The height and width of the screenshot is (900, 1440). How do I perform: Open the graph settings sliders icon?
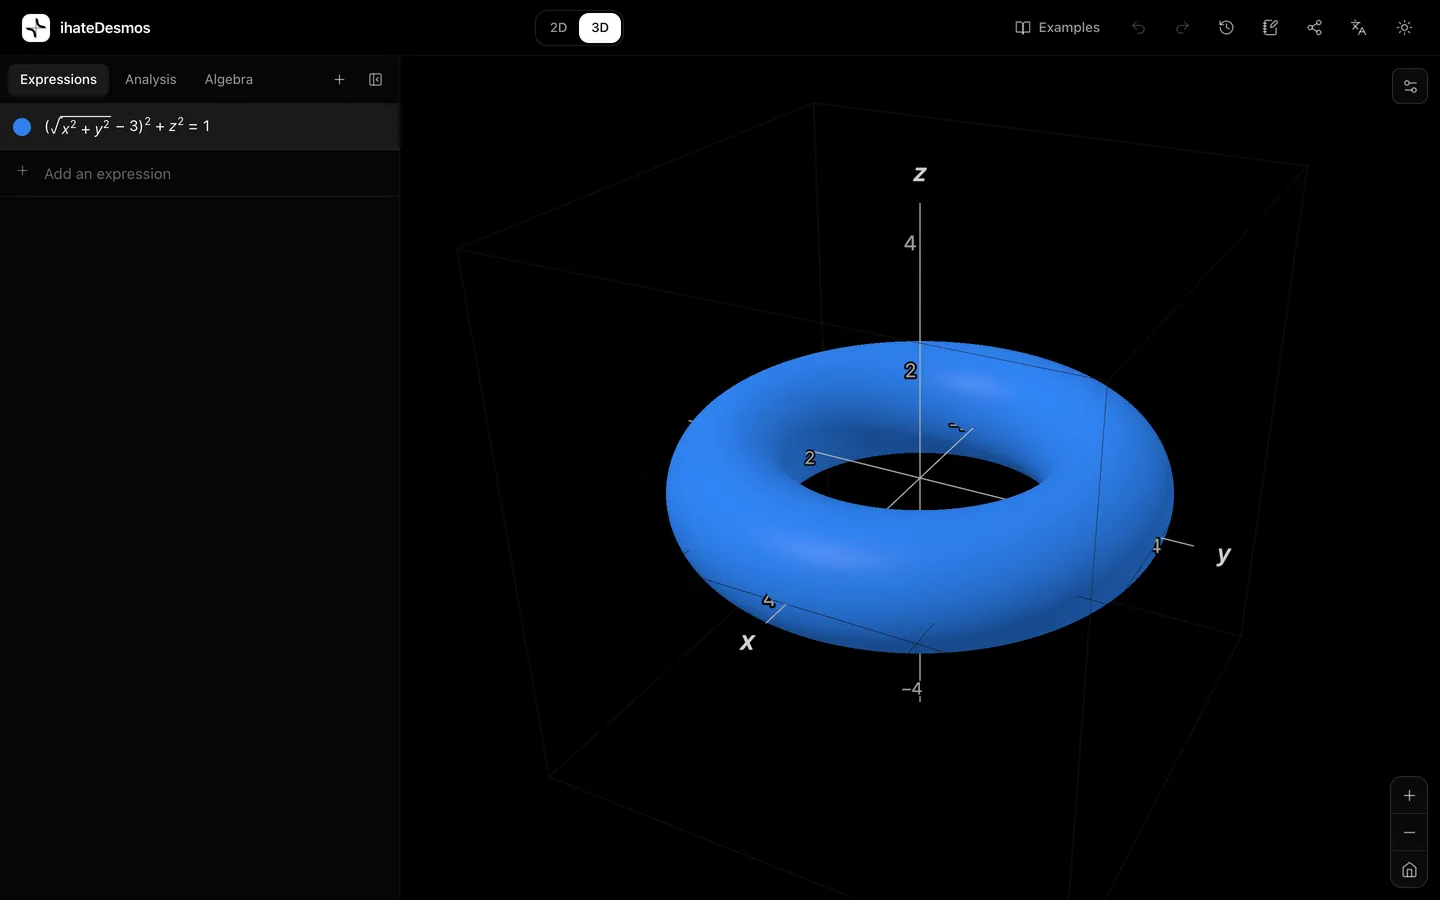tap(1410, 87)
